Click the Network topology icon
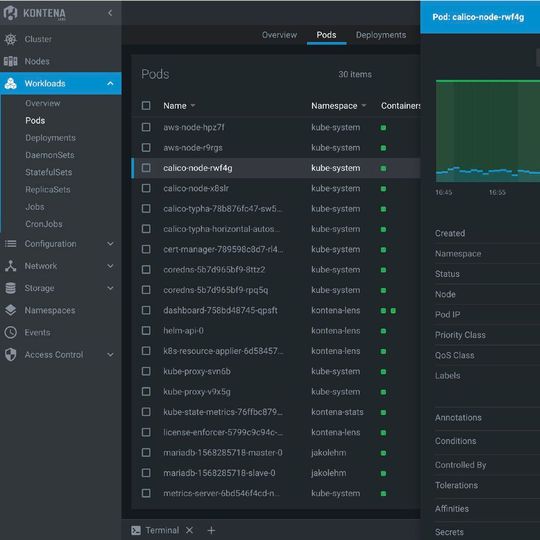 10,266
